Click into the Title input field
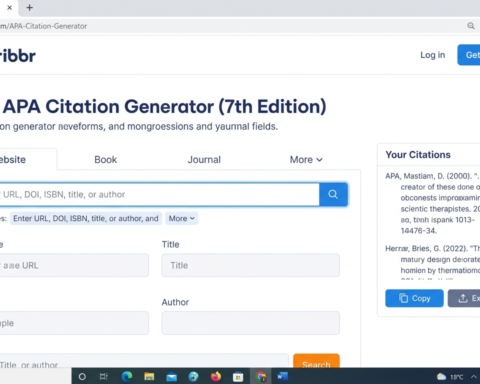This screenshot has width=480, height=384. [251, 265]
